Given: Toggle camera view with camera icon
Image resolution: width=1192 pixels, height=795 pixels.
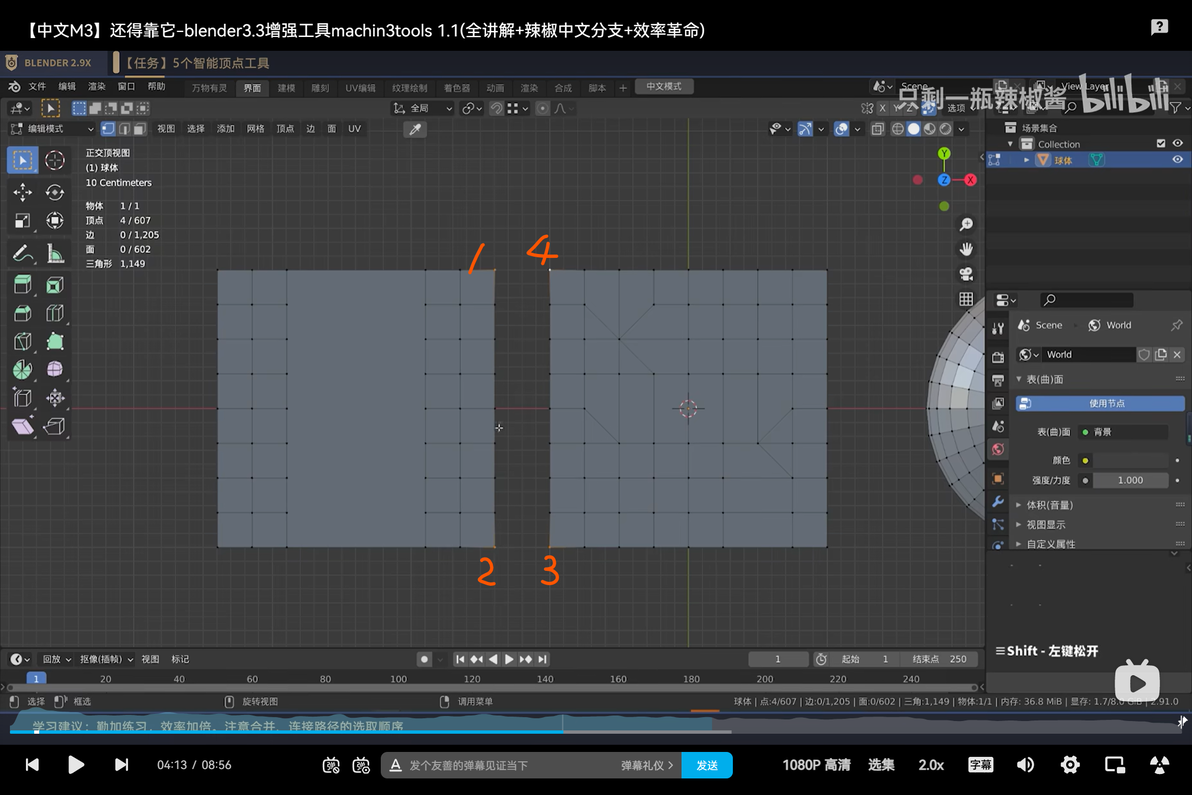Looking at the screenshot, I should pyautogui.click(x=966, y=274).
